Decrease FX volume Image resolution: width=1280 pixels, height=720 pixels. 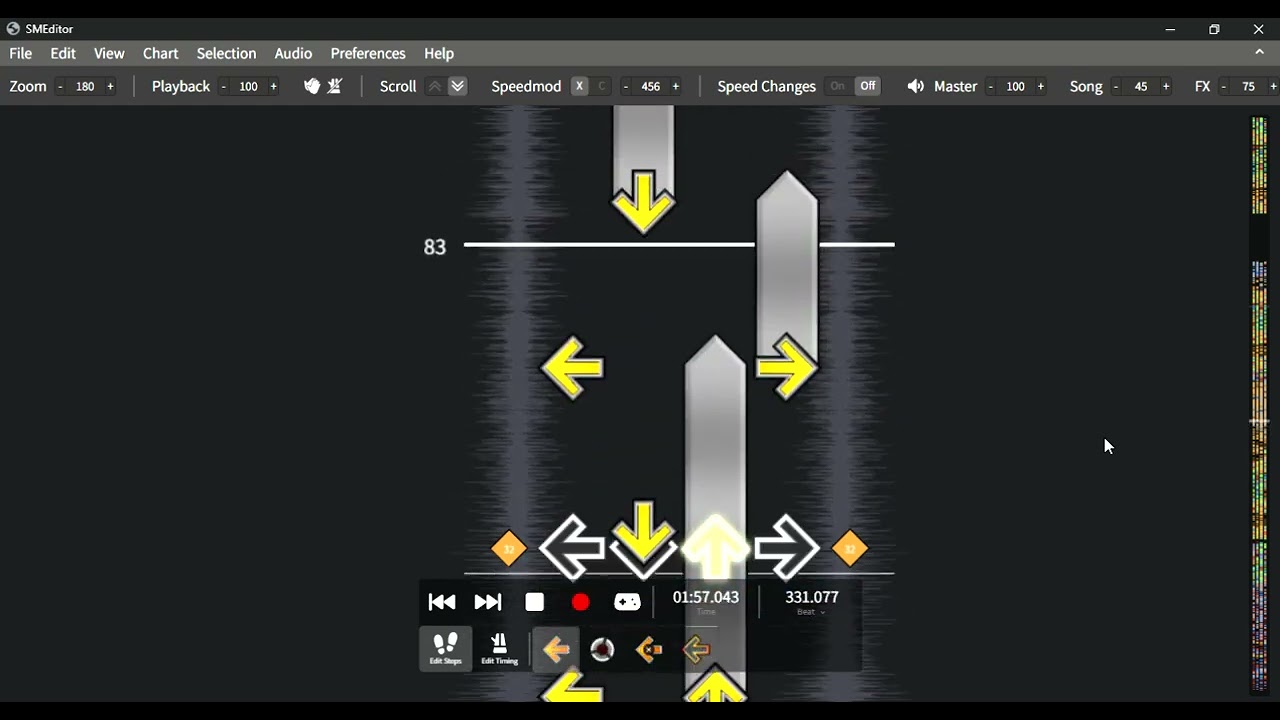pyautogui.click(x=1223, y=86)
